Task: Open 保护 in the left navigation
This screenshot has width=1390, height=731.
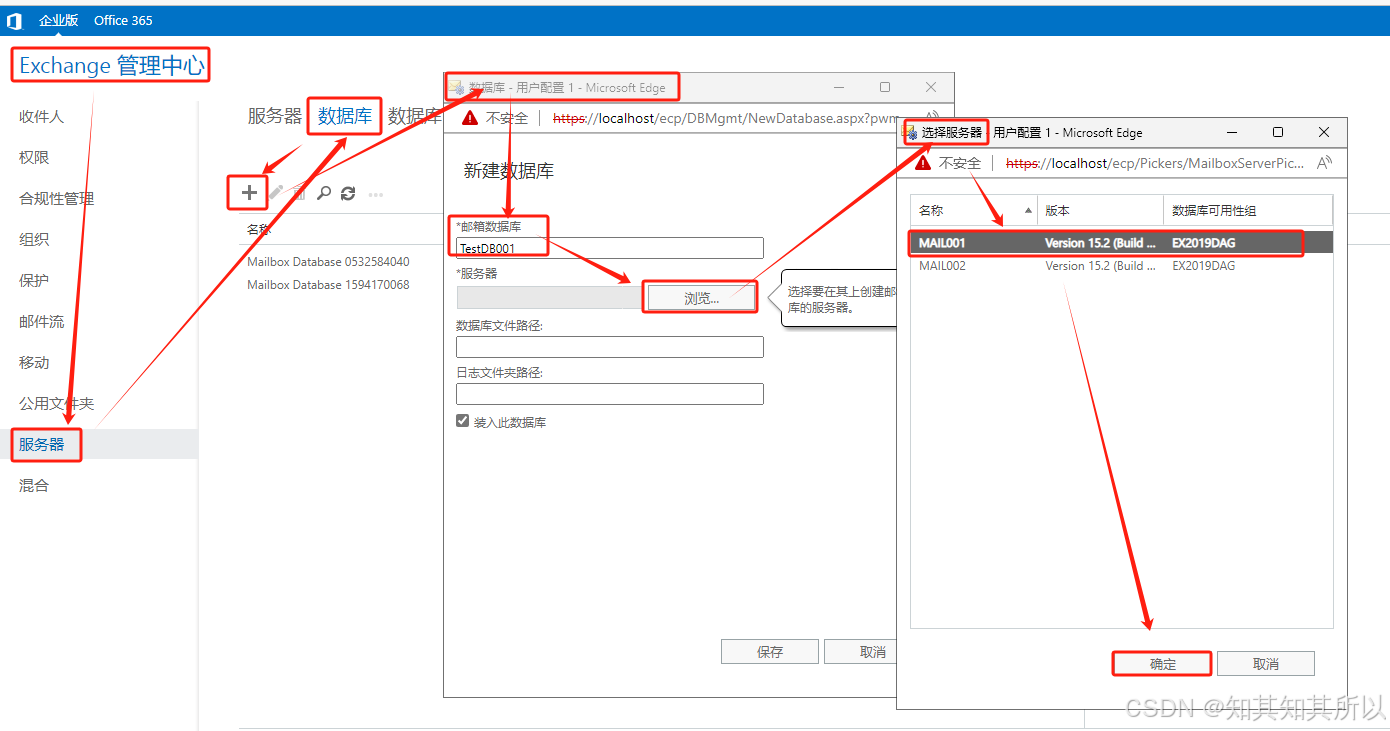Action: click(x=34, y=281)
